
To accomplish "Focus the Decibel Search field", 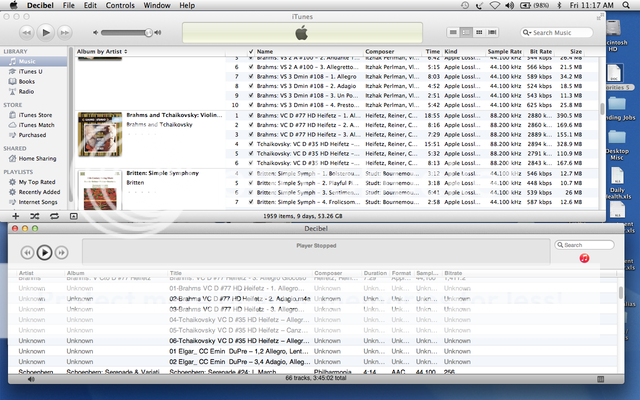I will [584, 245].
